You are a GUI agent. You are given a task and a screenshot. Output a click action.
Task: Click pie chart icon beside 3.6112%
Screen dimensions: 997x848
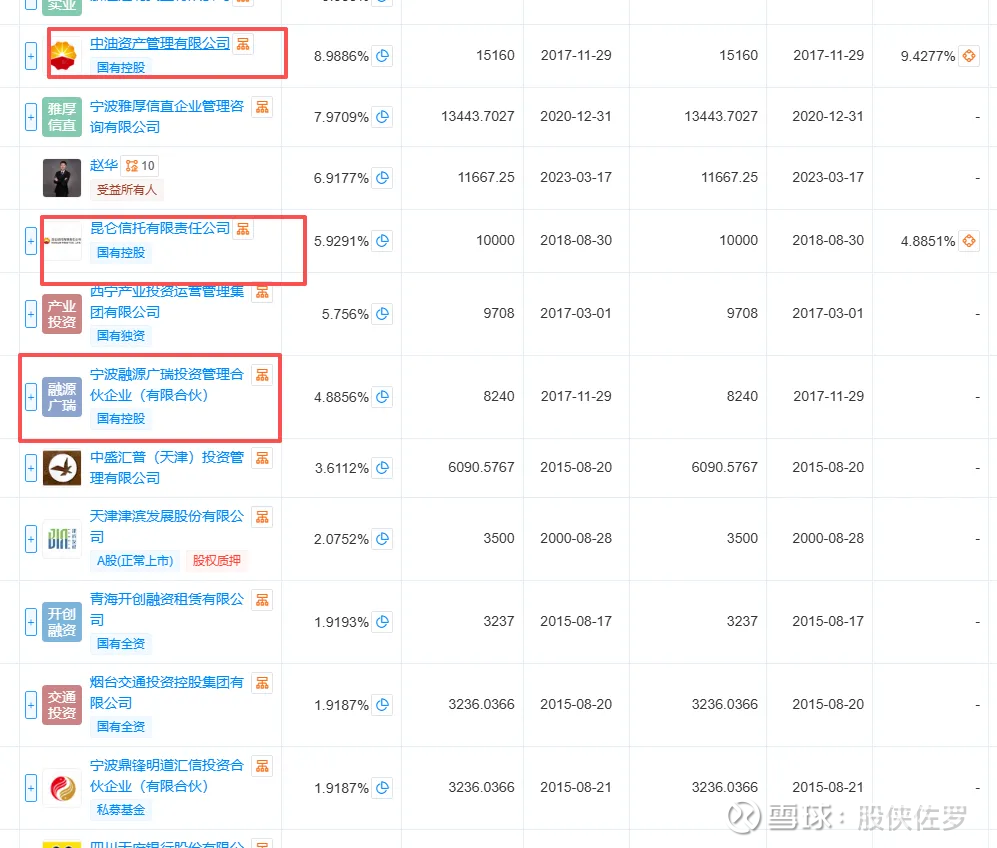(x=382, y=468)
